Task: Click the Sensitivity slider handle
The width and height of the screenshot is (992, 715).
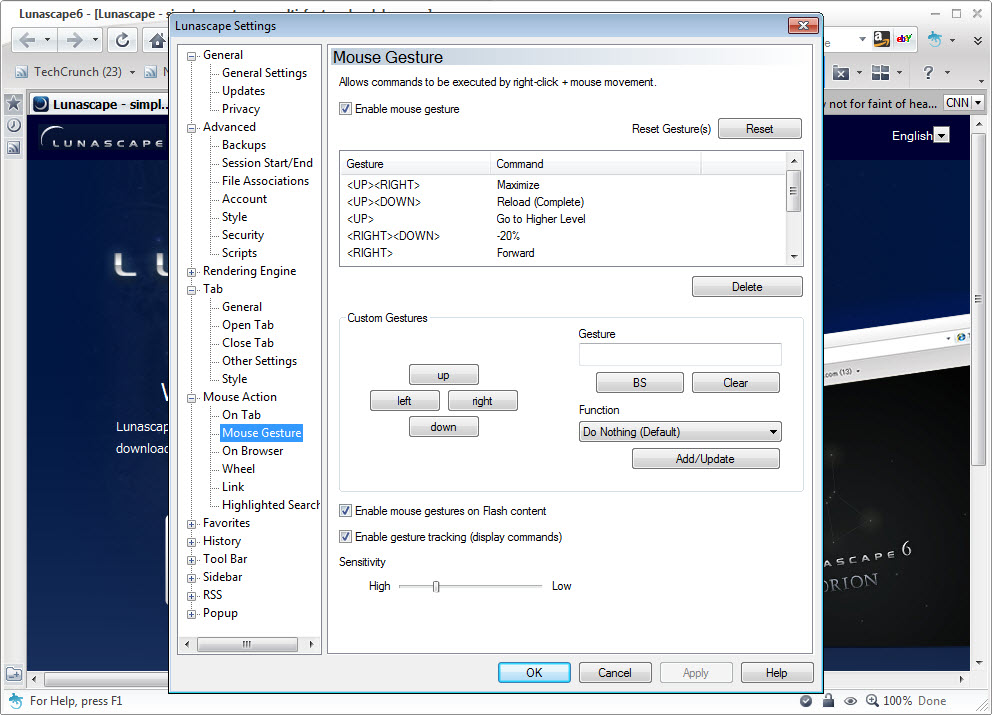Action: [436, 587]
